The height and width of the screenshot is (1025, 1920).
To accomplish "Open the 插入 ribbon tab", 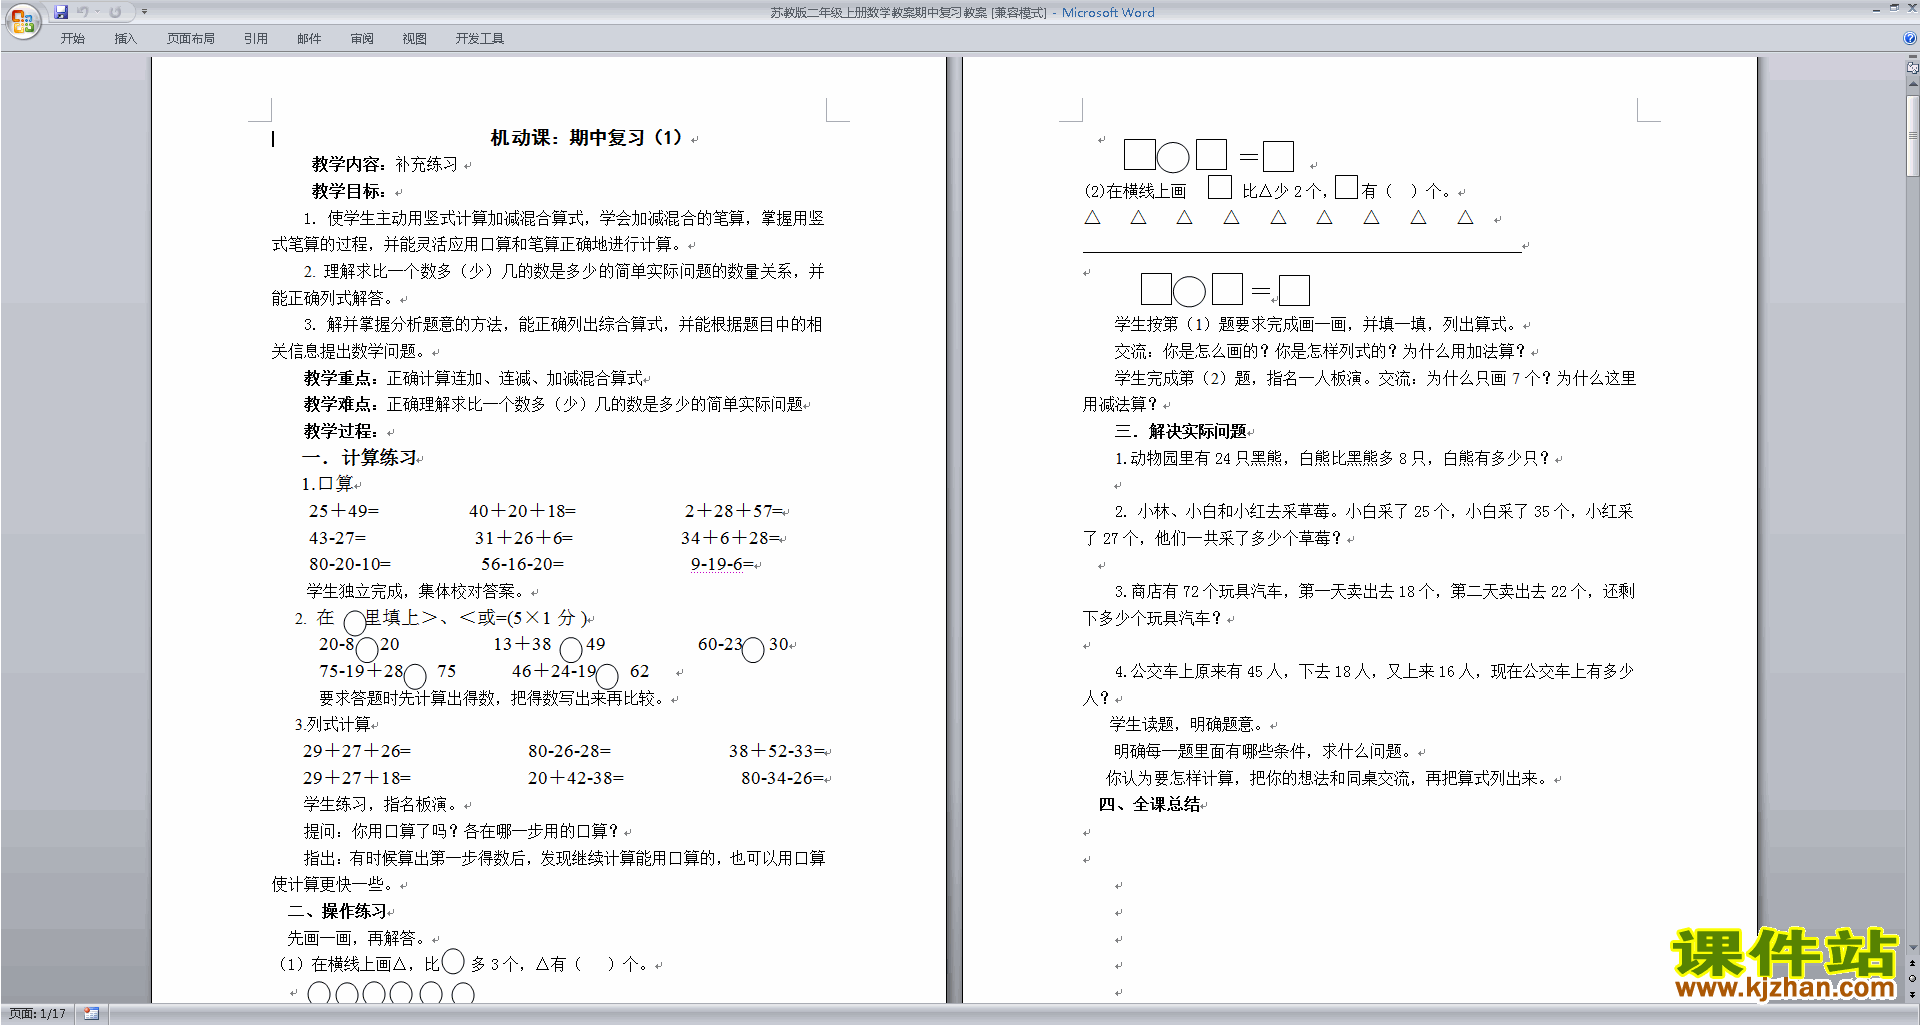I will point(125,39).
